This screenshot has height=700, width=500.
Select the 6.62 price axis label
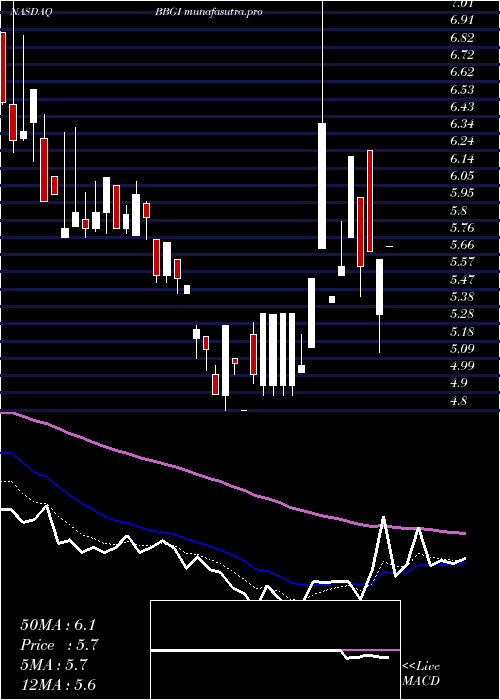(x=462, y=72)
